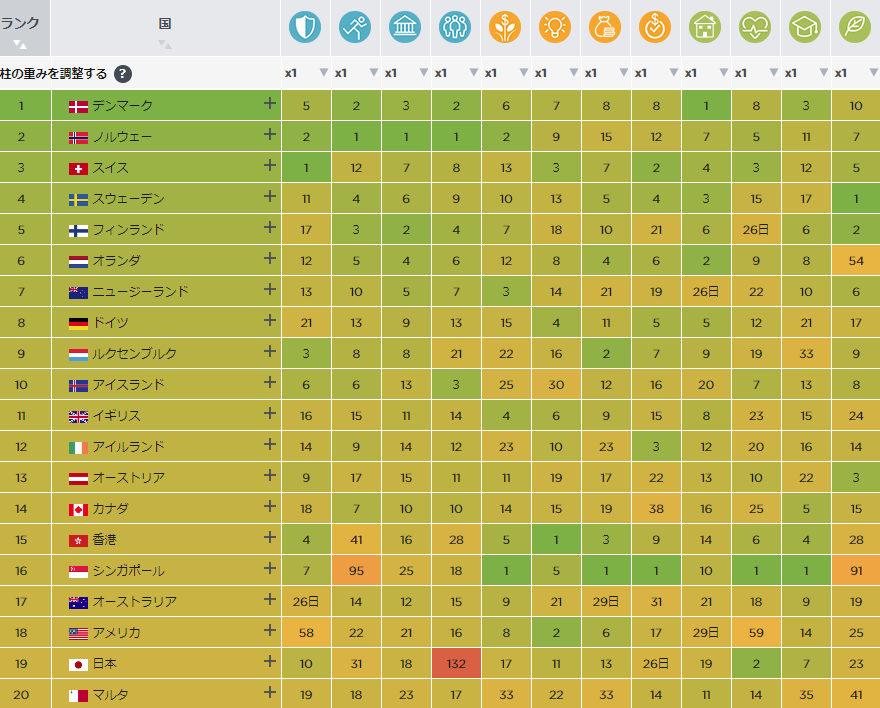Open the help icon beside 柱の重みを調整する

tap(122, 73)
